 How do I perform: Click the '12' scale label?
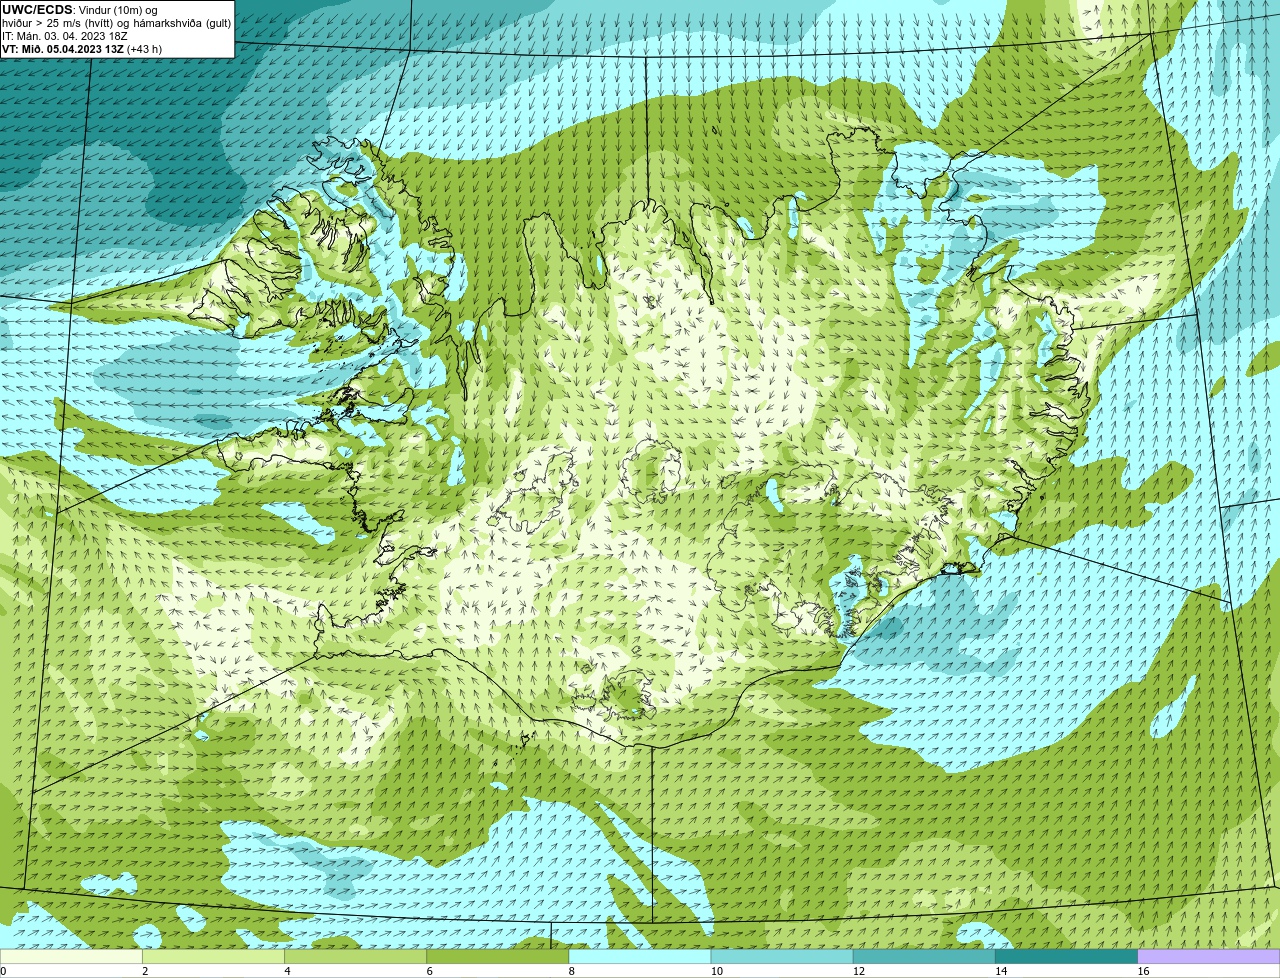[859, 971]
